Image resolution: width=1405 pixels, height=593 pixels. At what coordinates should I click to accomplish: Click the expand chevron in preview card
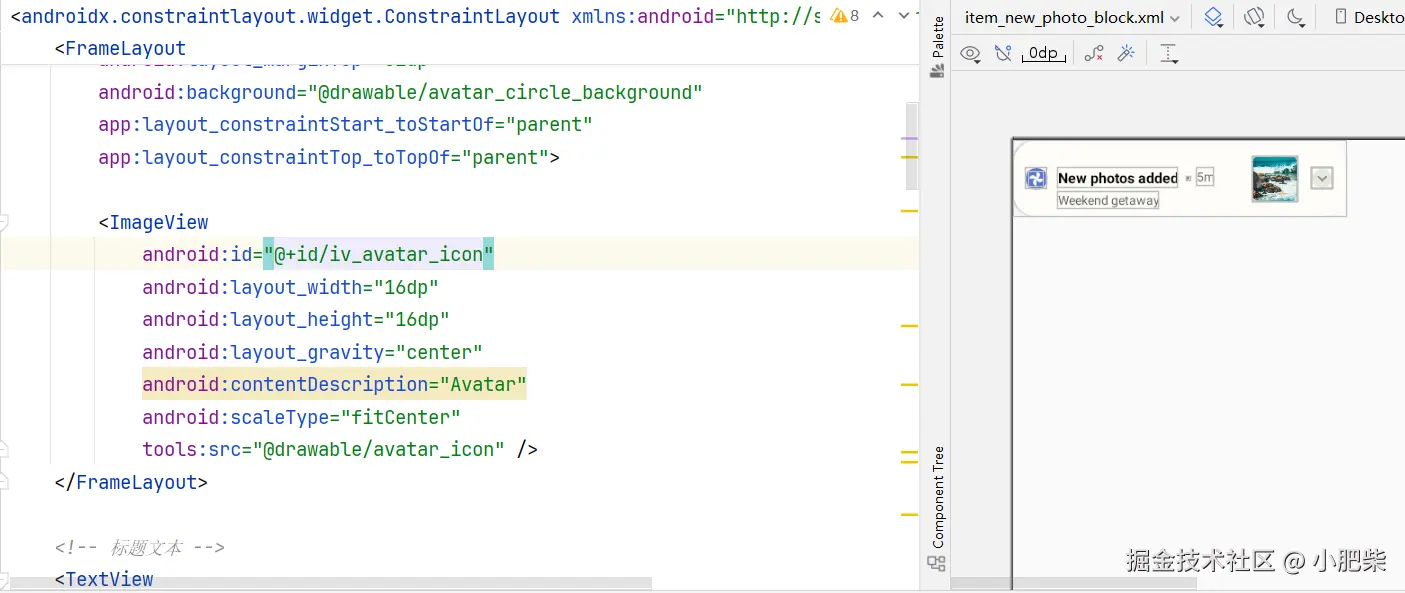pos(1322,178)
